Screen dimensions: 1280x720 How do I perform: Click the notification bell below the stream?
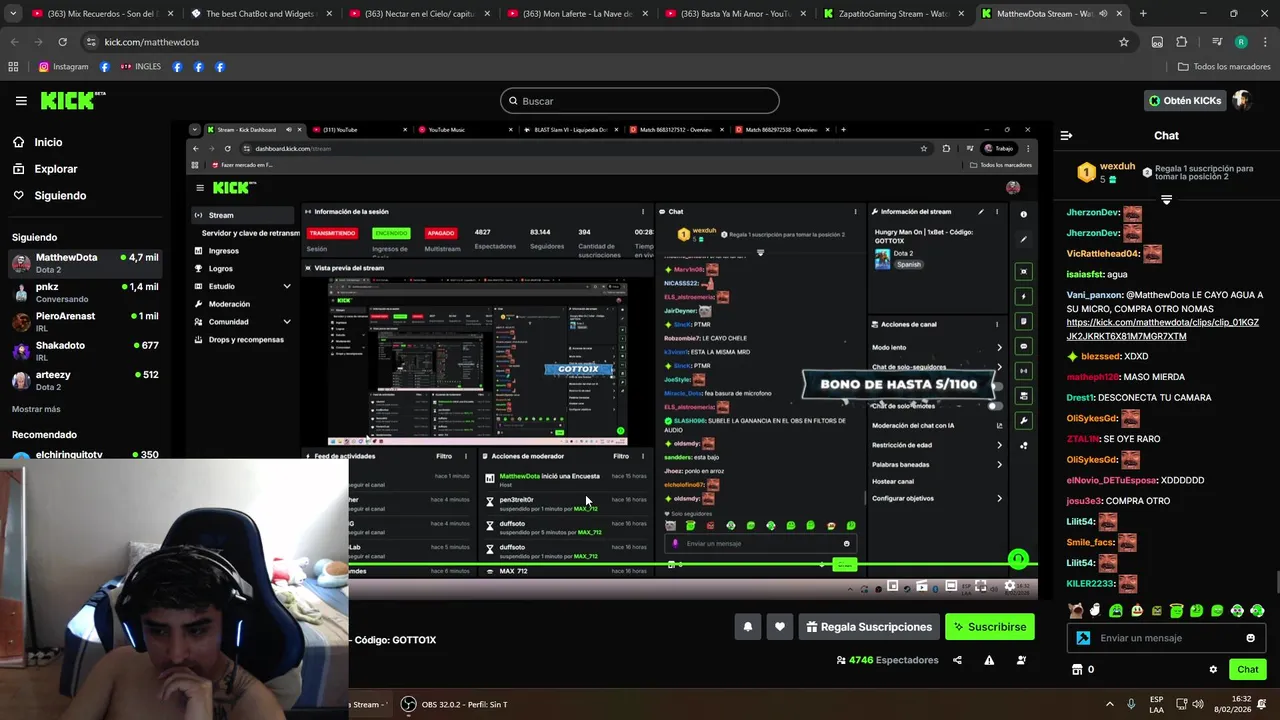[x=747, y=627]
